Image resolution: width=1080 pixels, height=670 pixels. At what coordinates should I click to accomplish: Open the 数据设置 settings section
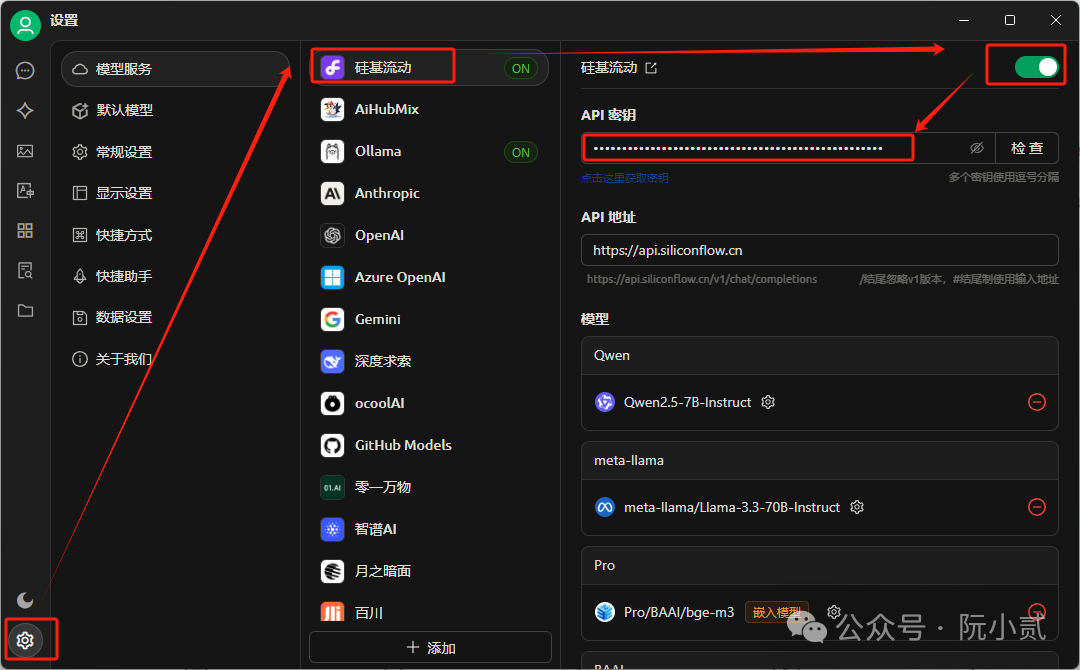175,317
